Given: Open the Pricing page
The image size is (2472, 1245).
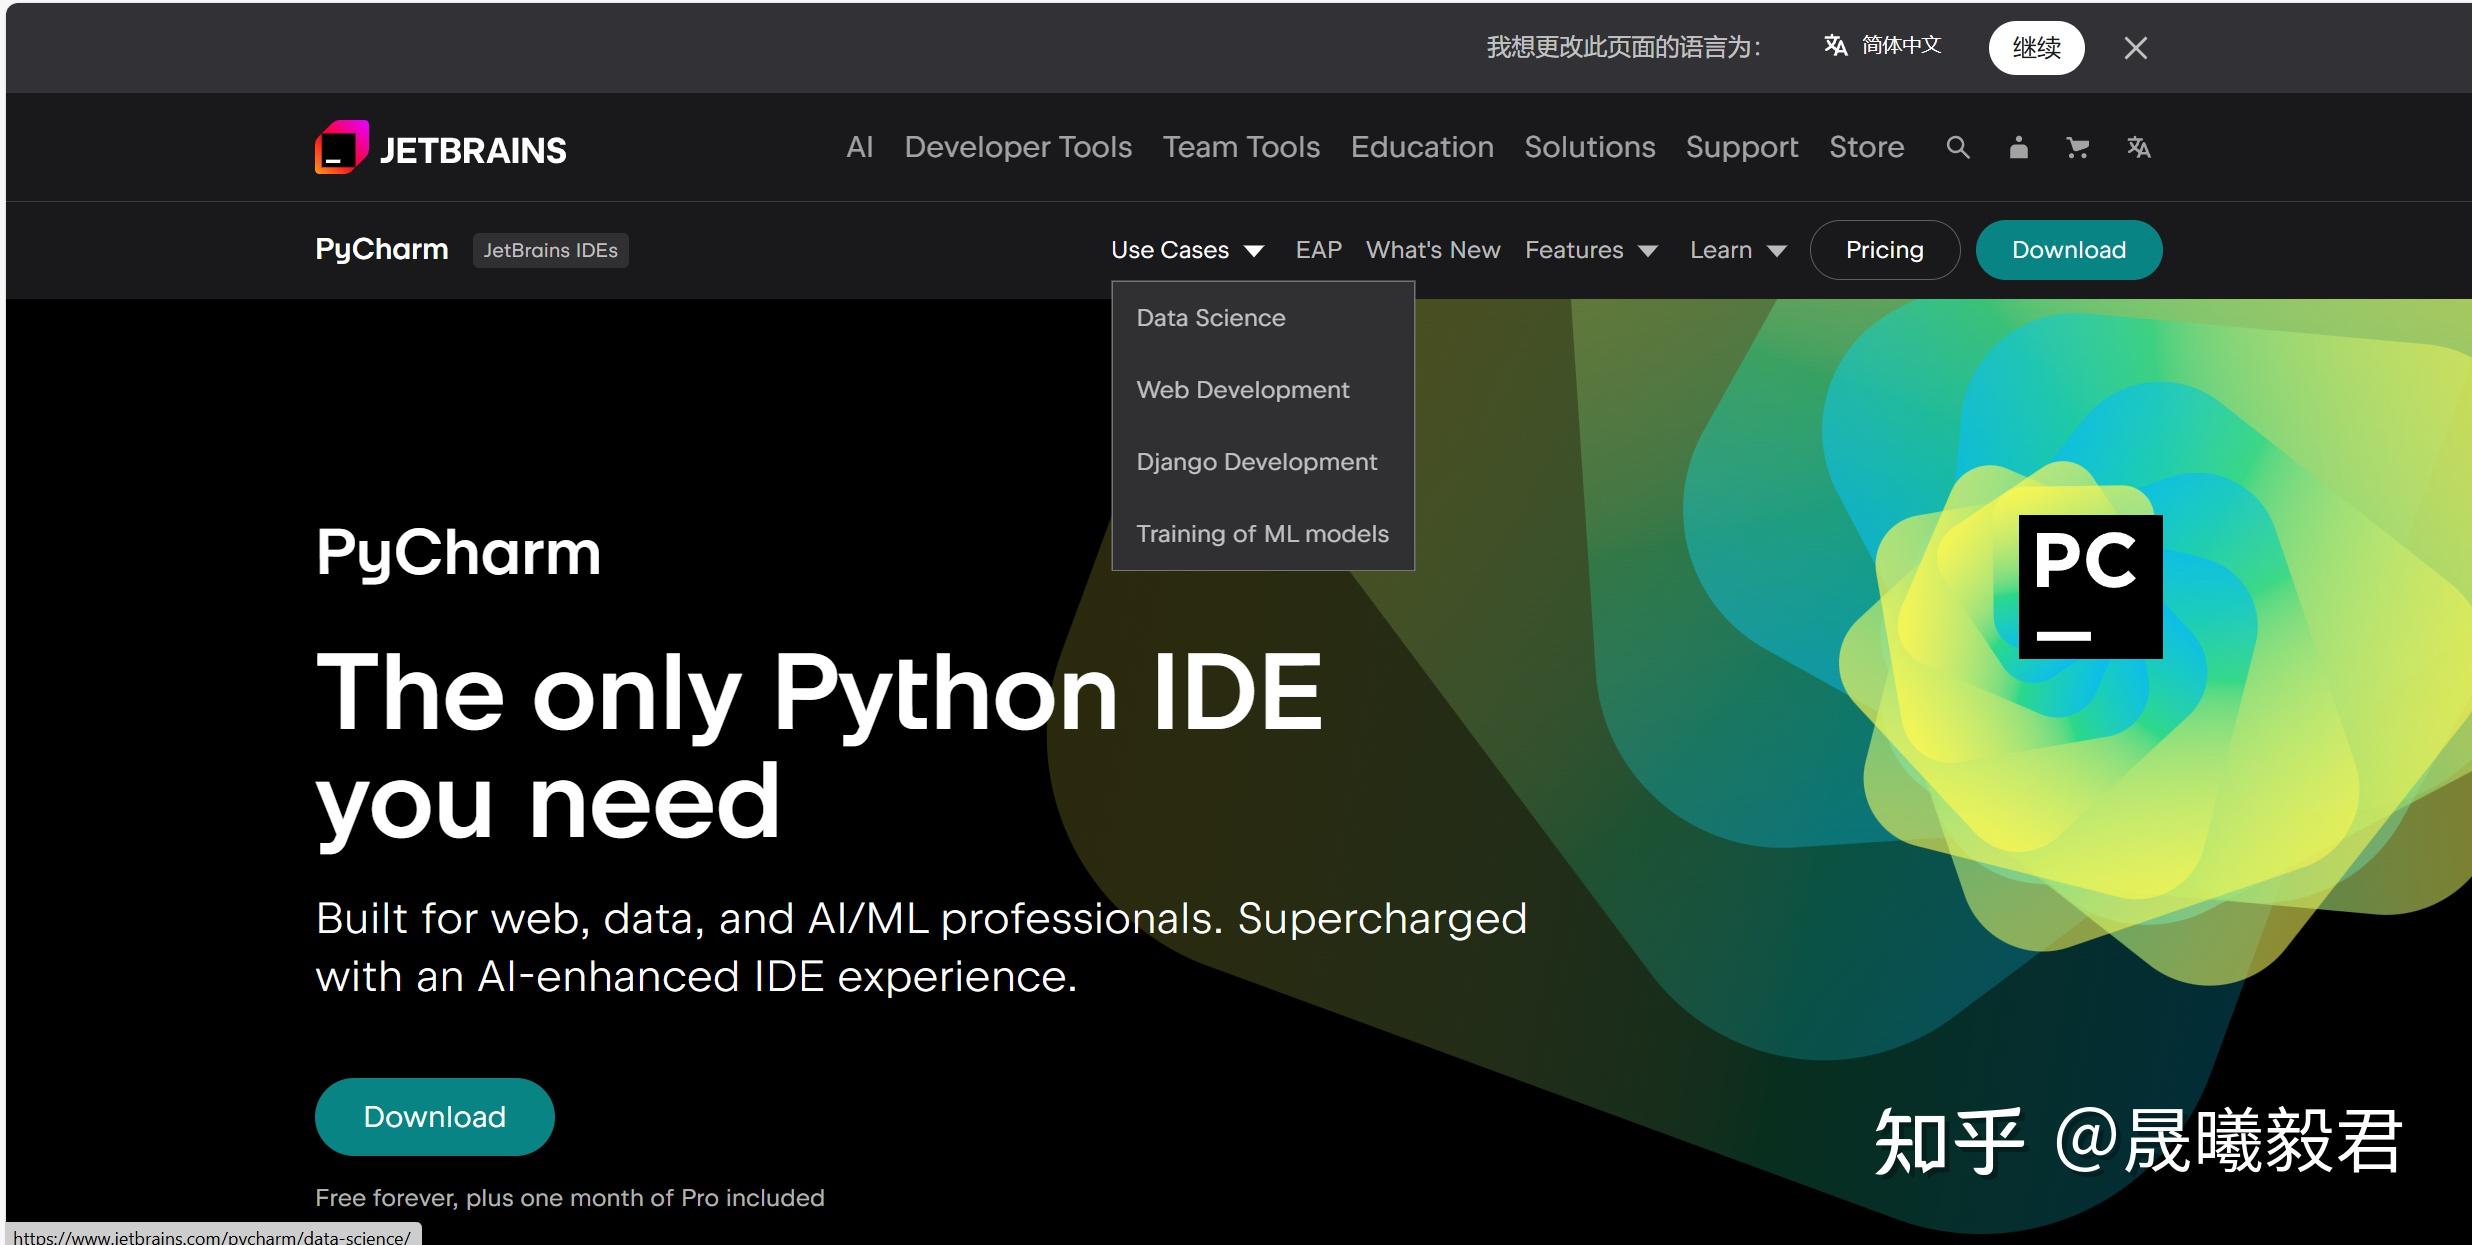Looking at the screenshot, I should click(1884, 250).
